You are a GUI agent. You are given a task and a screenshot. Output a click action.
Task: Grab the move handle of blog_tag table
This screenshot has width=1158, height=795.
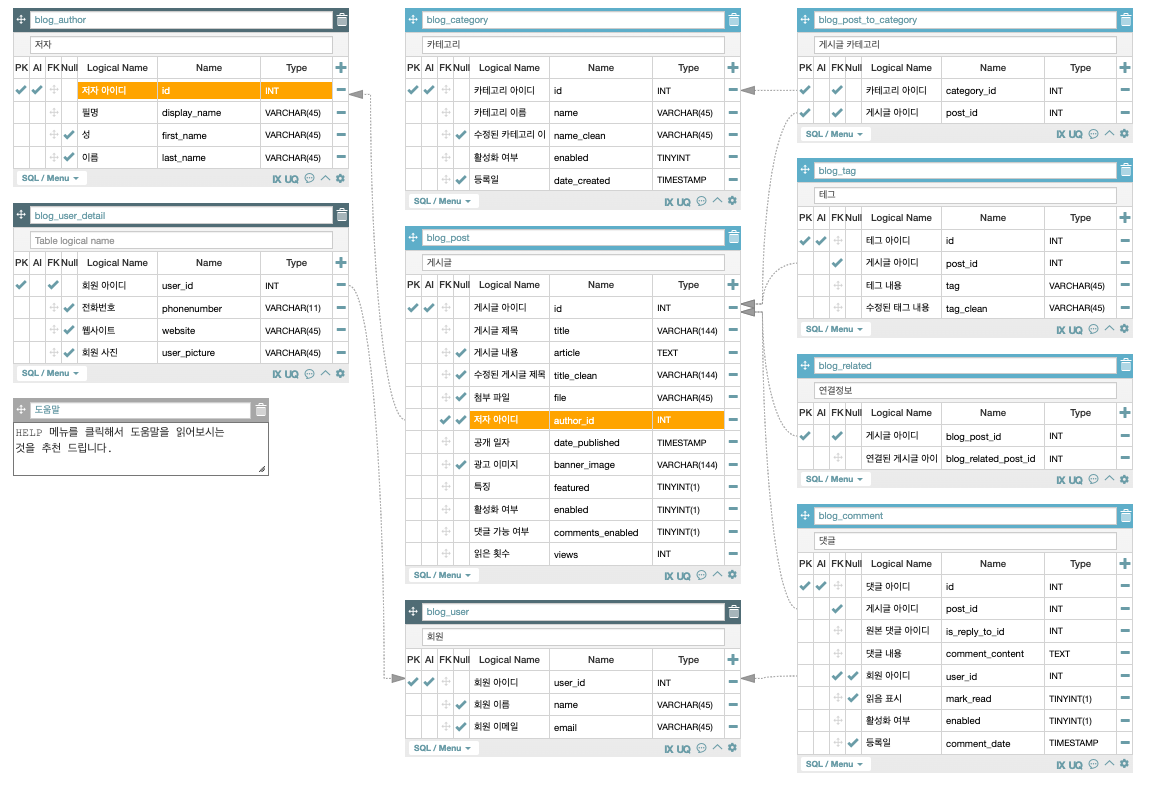coord(806,171)
